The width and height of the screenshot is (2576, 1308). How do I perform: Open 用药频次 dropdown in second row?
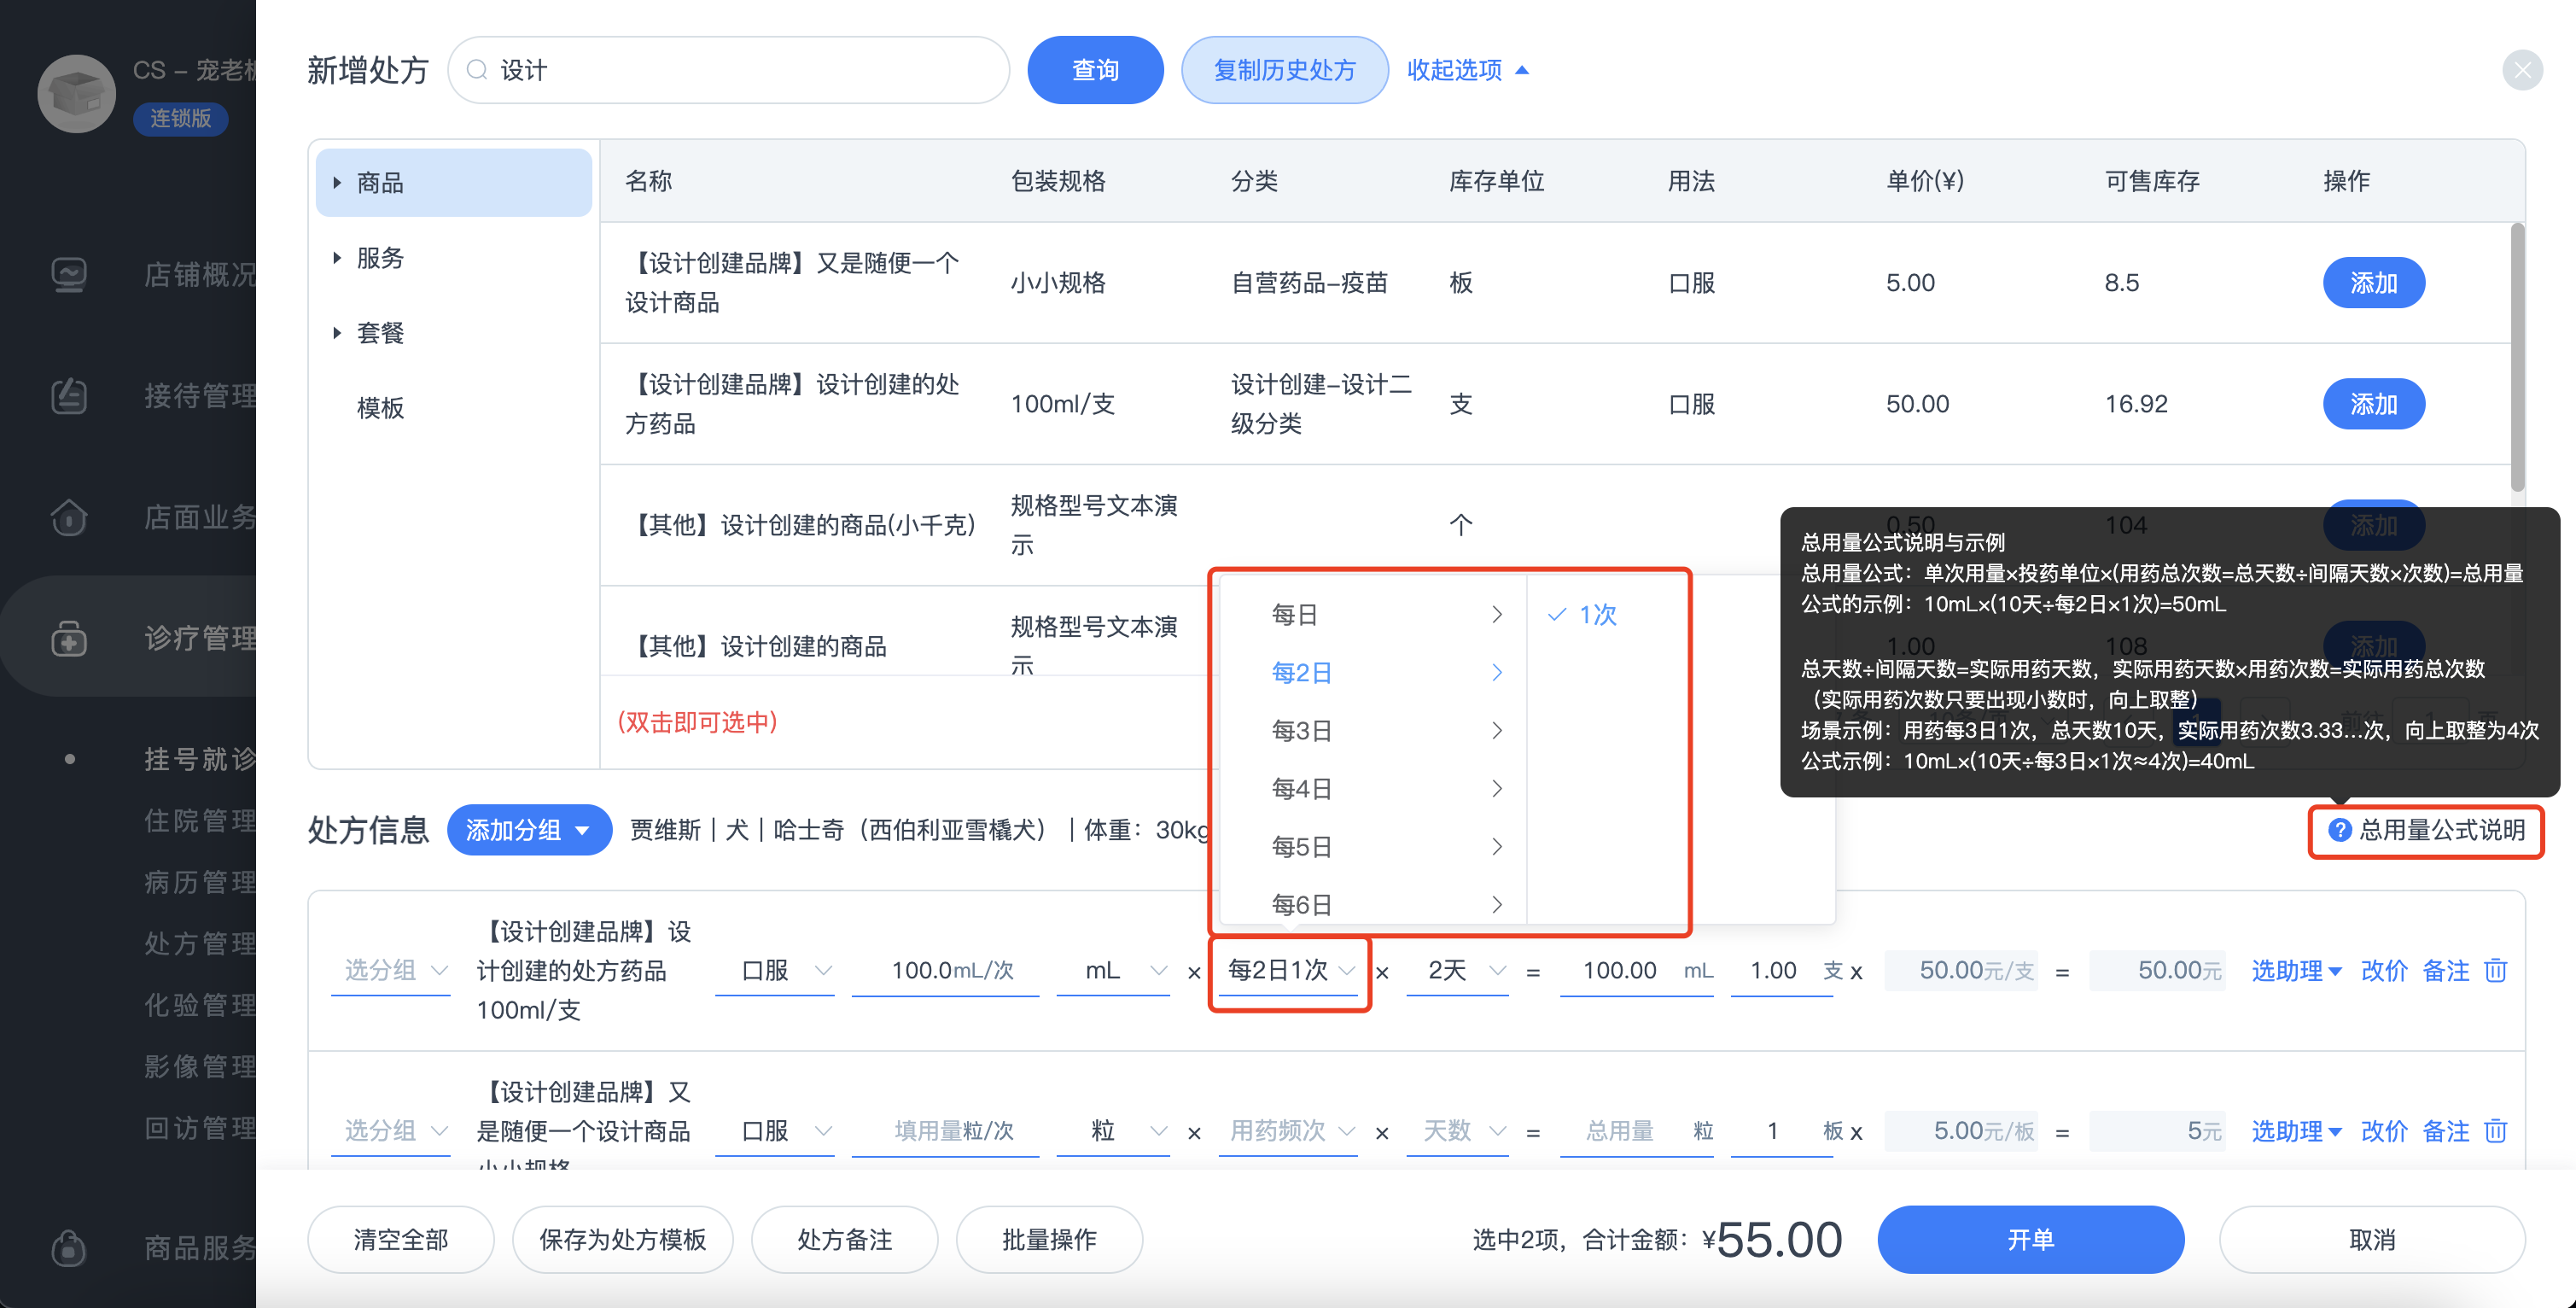pos(1288,1131)
